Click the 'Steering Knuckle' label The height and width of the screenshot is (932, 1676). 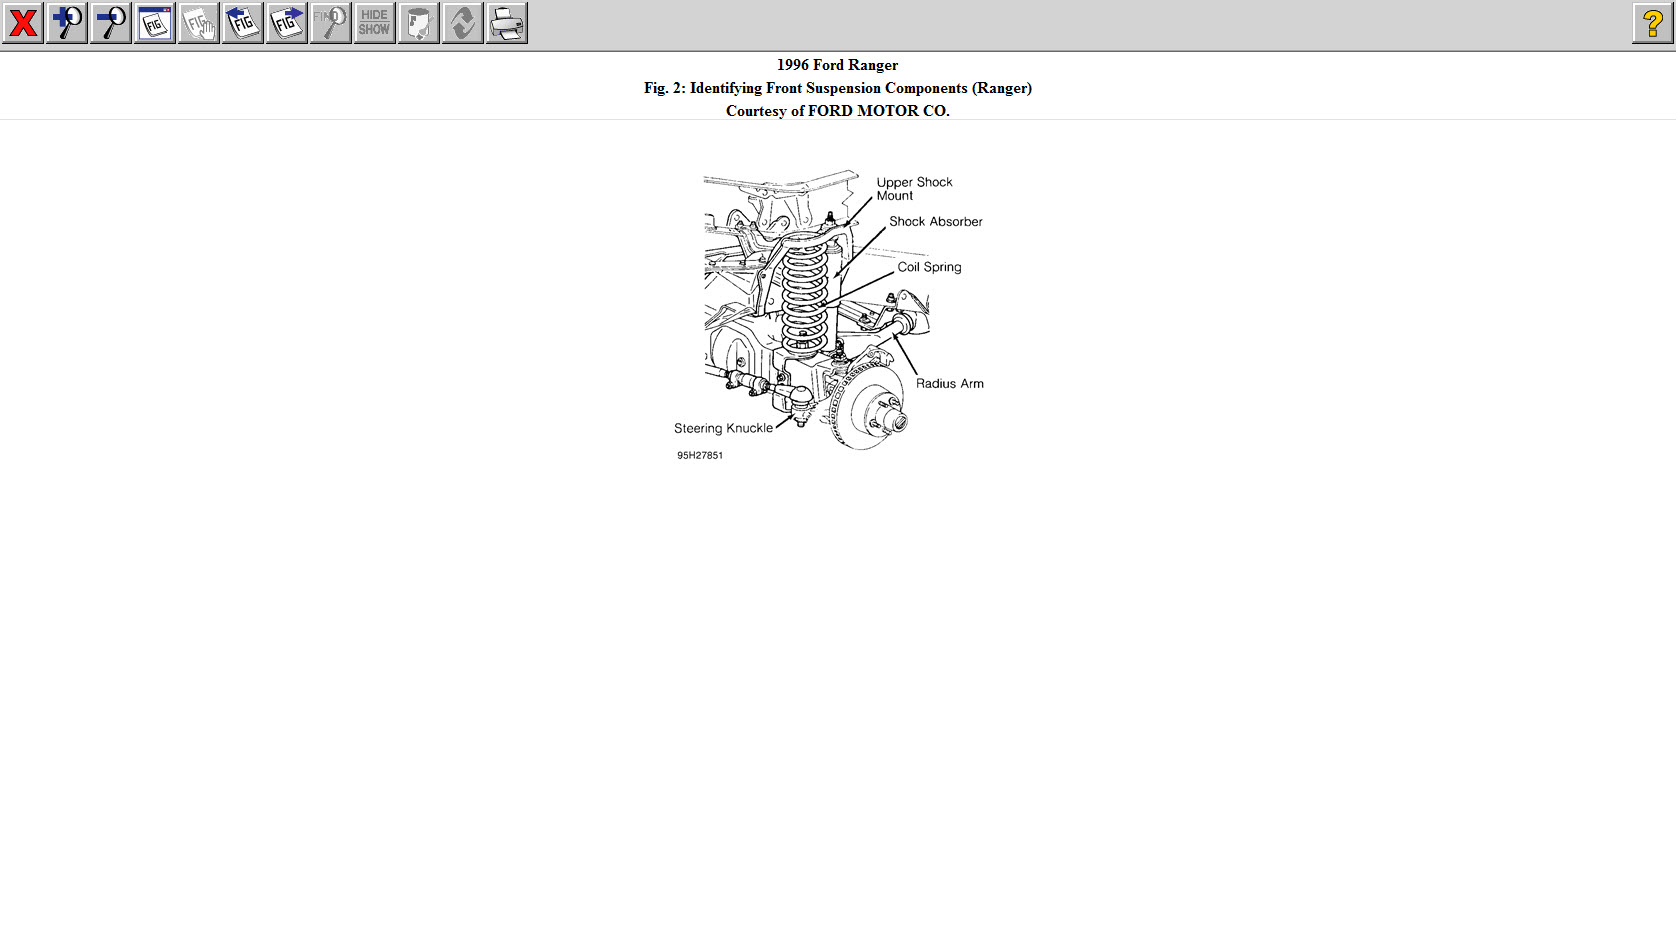(723, 428)
